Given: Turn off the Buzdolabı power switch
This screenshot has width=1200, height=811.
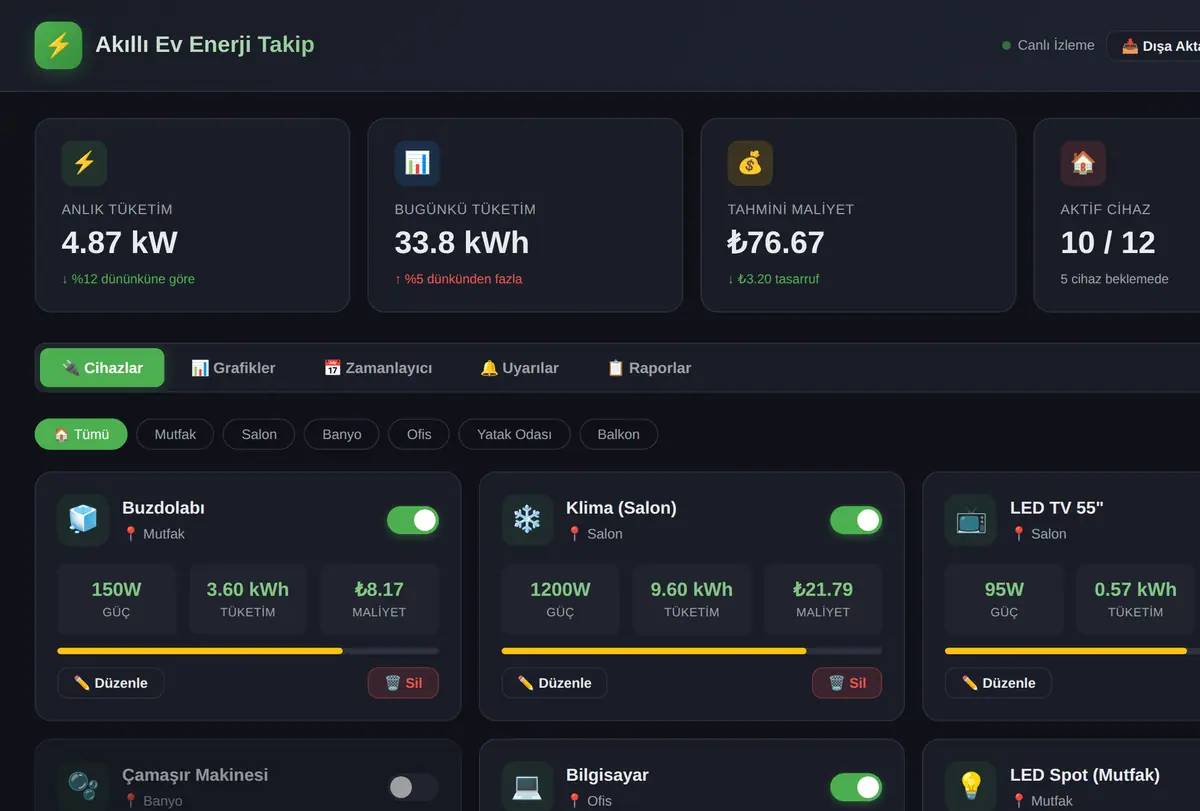Looking at the screenshot, I should pos(413,520).
